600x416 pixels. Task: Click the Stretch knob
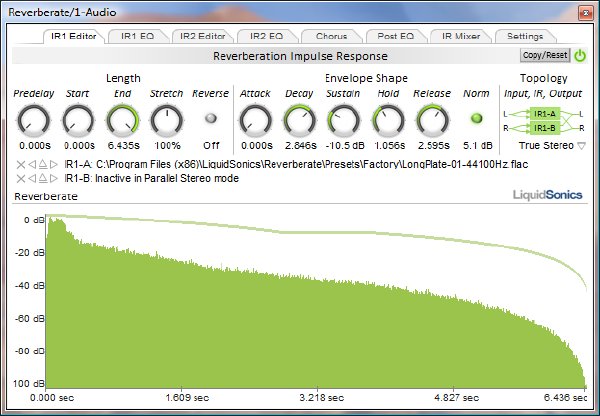(167, 121)
